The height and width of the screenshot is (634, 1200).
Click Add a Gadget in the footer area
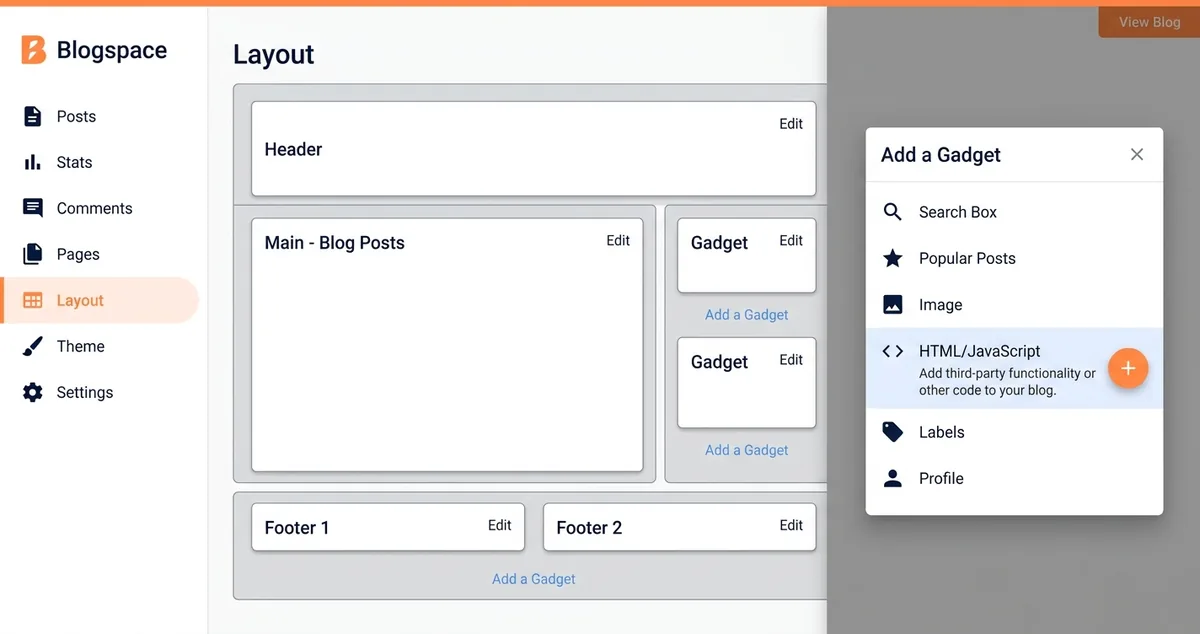[534, 579]
